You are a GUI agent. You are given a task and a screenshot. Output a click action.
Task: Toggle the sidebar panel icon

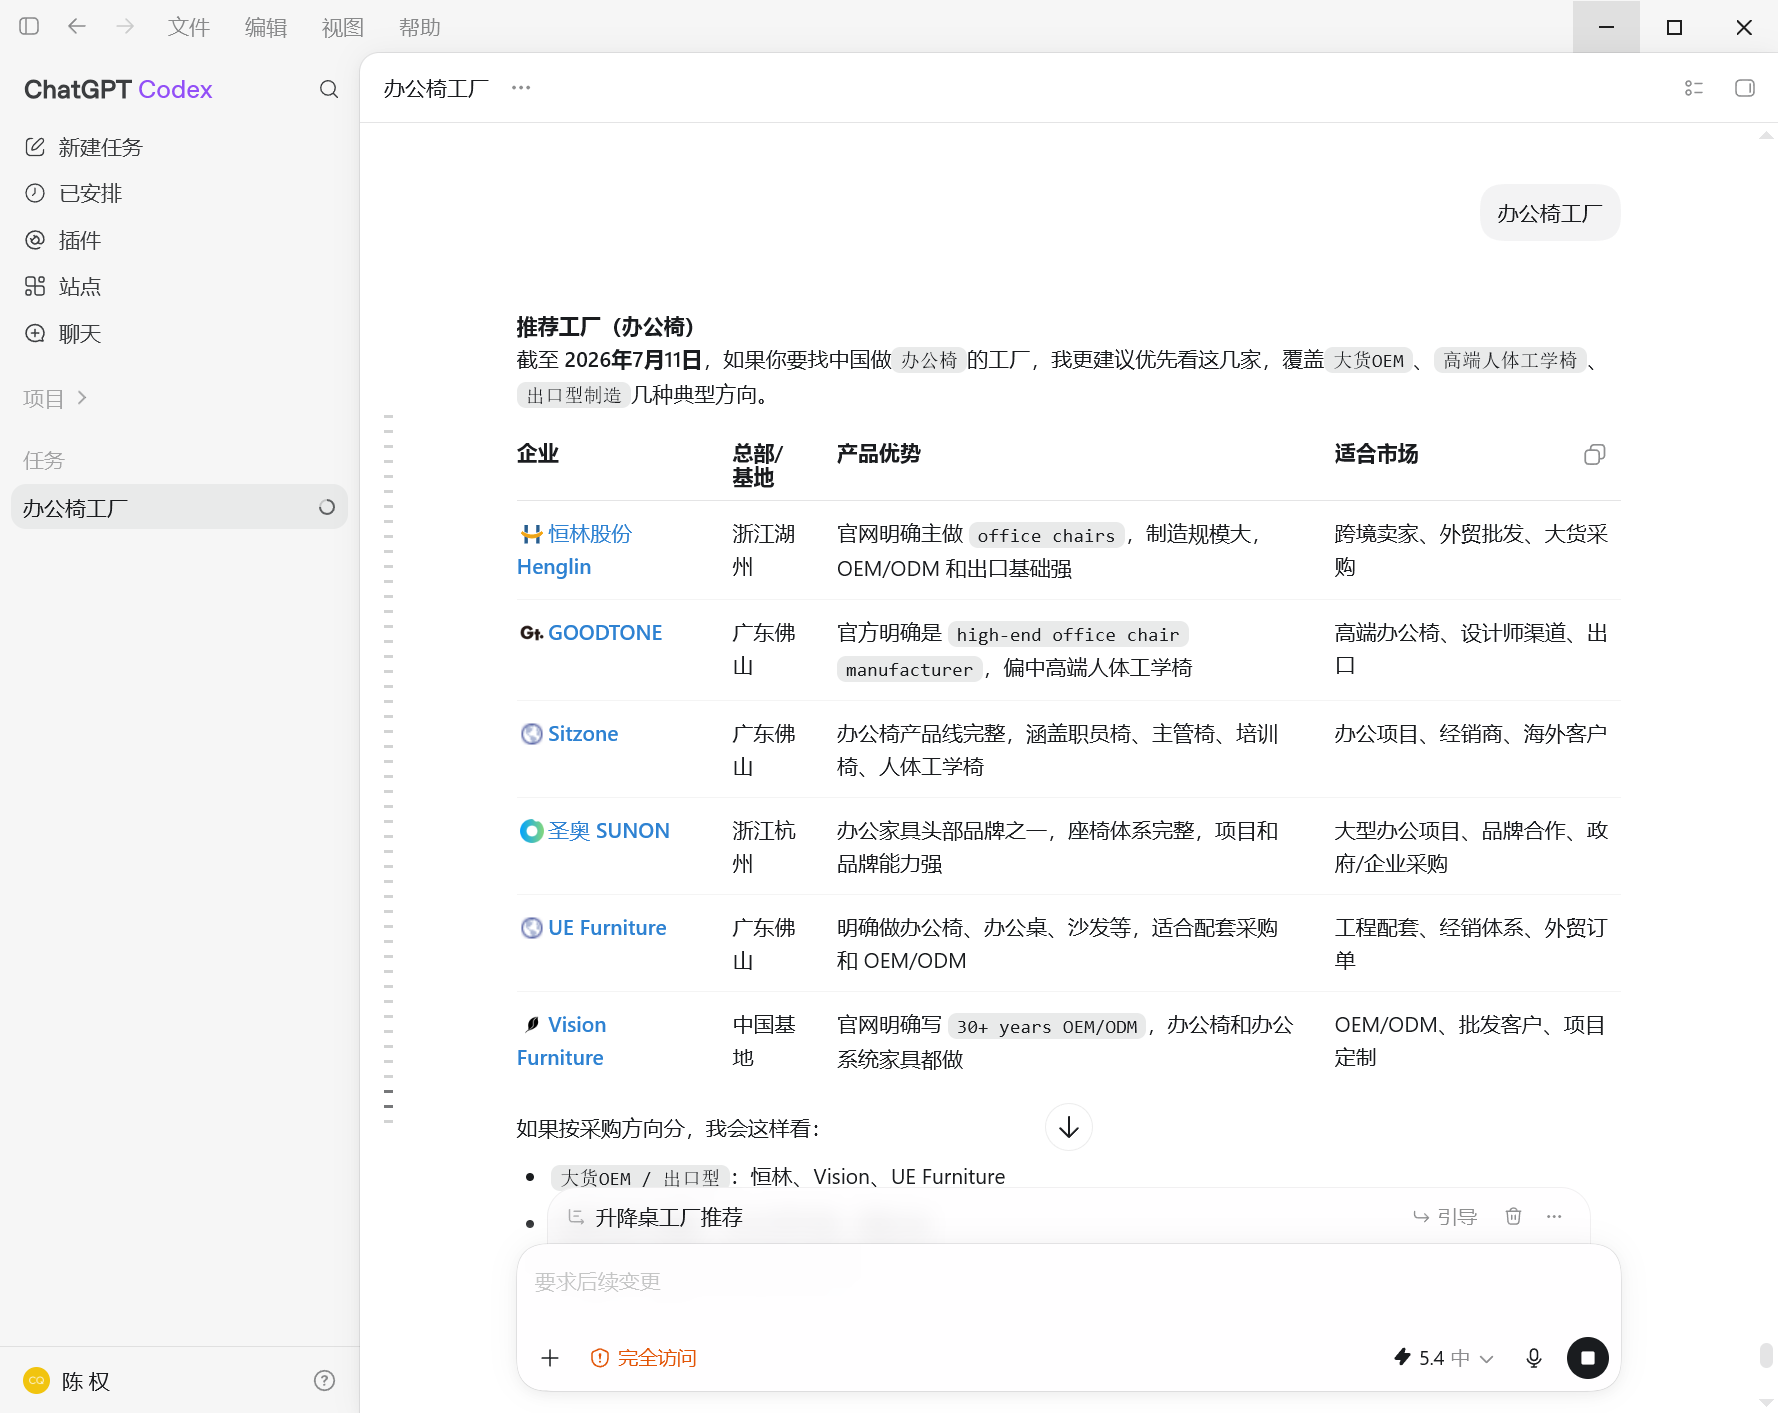coord(29,27)
